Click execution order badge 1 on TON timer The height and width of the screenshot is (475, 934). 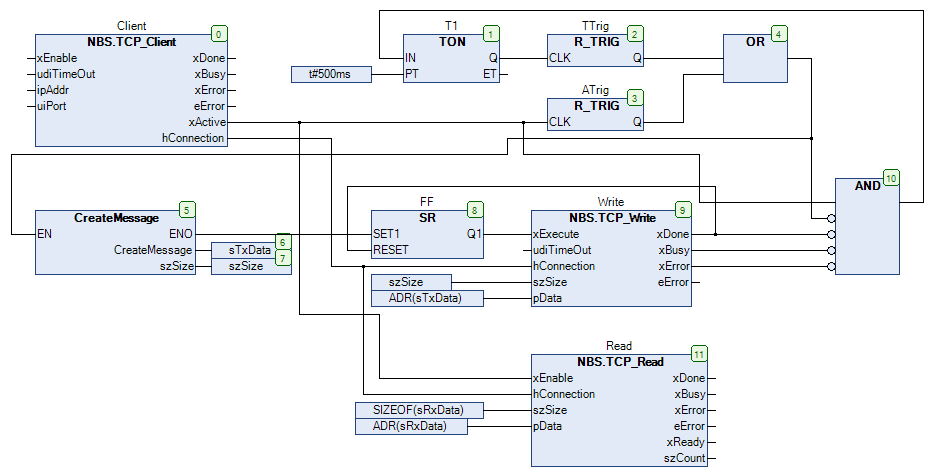(490, 33)
